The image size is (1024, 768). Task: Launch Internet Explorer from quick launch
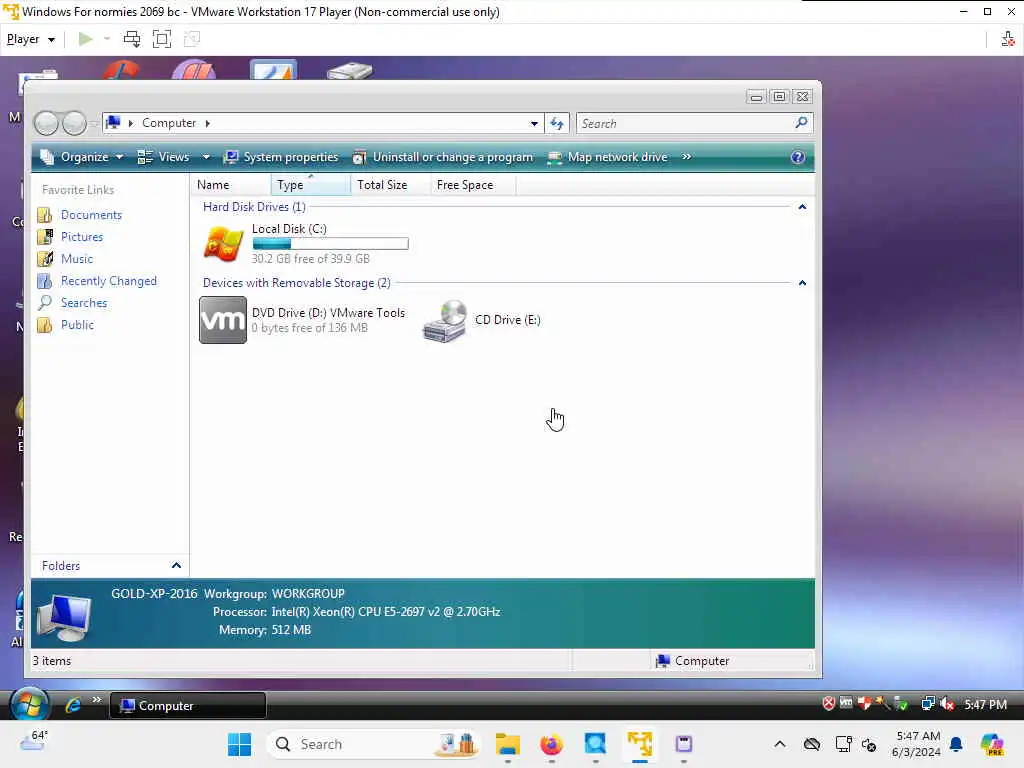72,705
